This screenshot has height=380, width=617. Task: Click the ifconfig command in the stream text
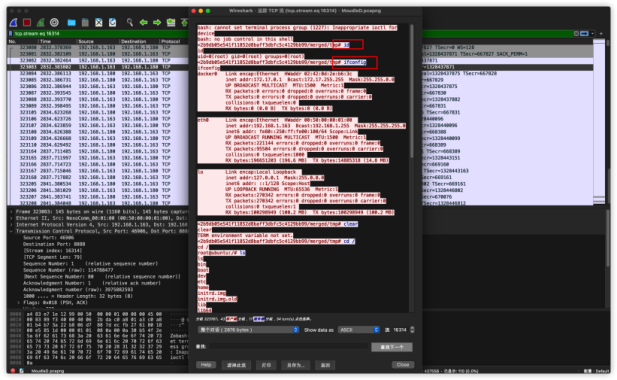click(355, 62)
